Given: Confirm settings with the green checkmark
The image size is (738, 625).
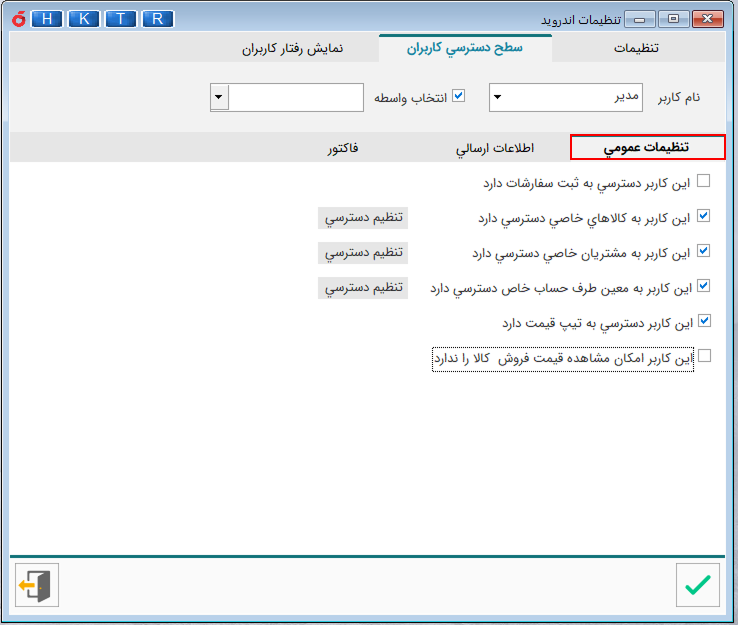Looking at the screenshot, I should [697, 585].
